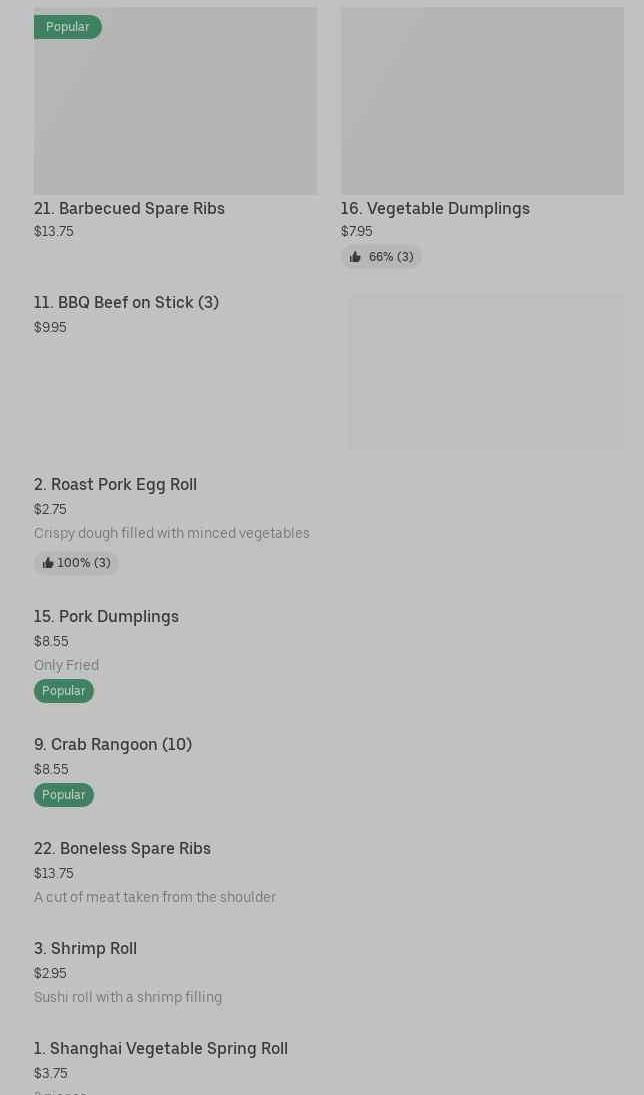
Task: Choose 3. Shrimp Roll item
Action: [85, 948]
